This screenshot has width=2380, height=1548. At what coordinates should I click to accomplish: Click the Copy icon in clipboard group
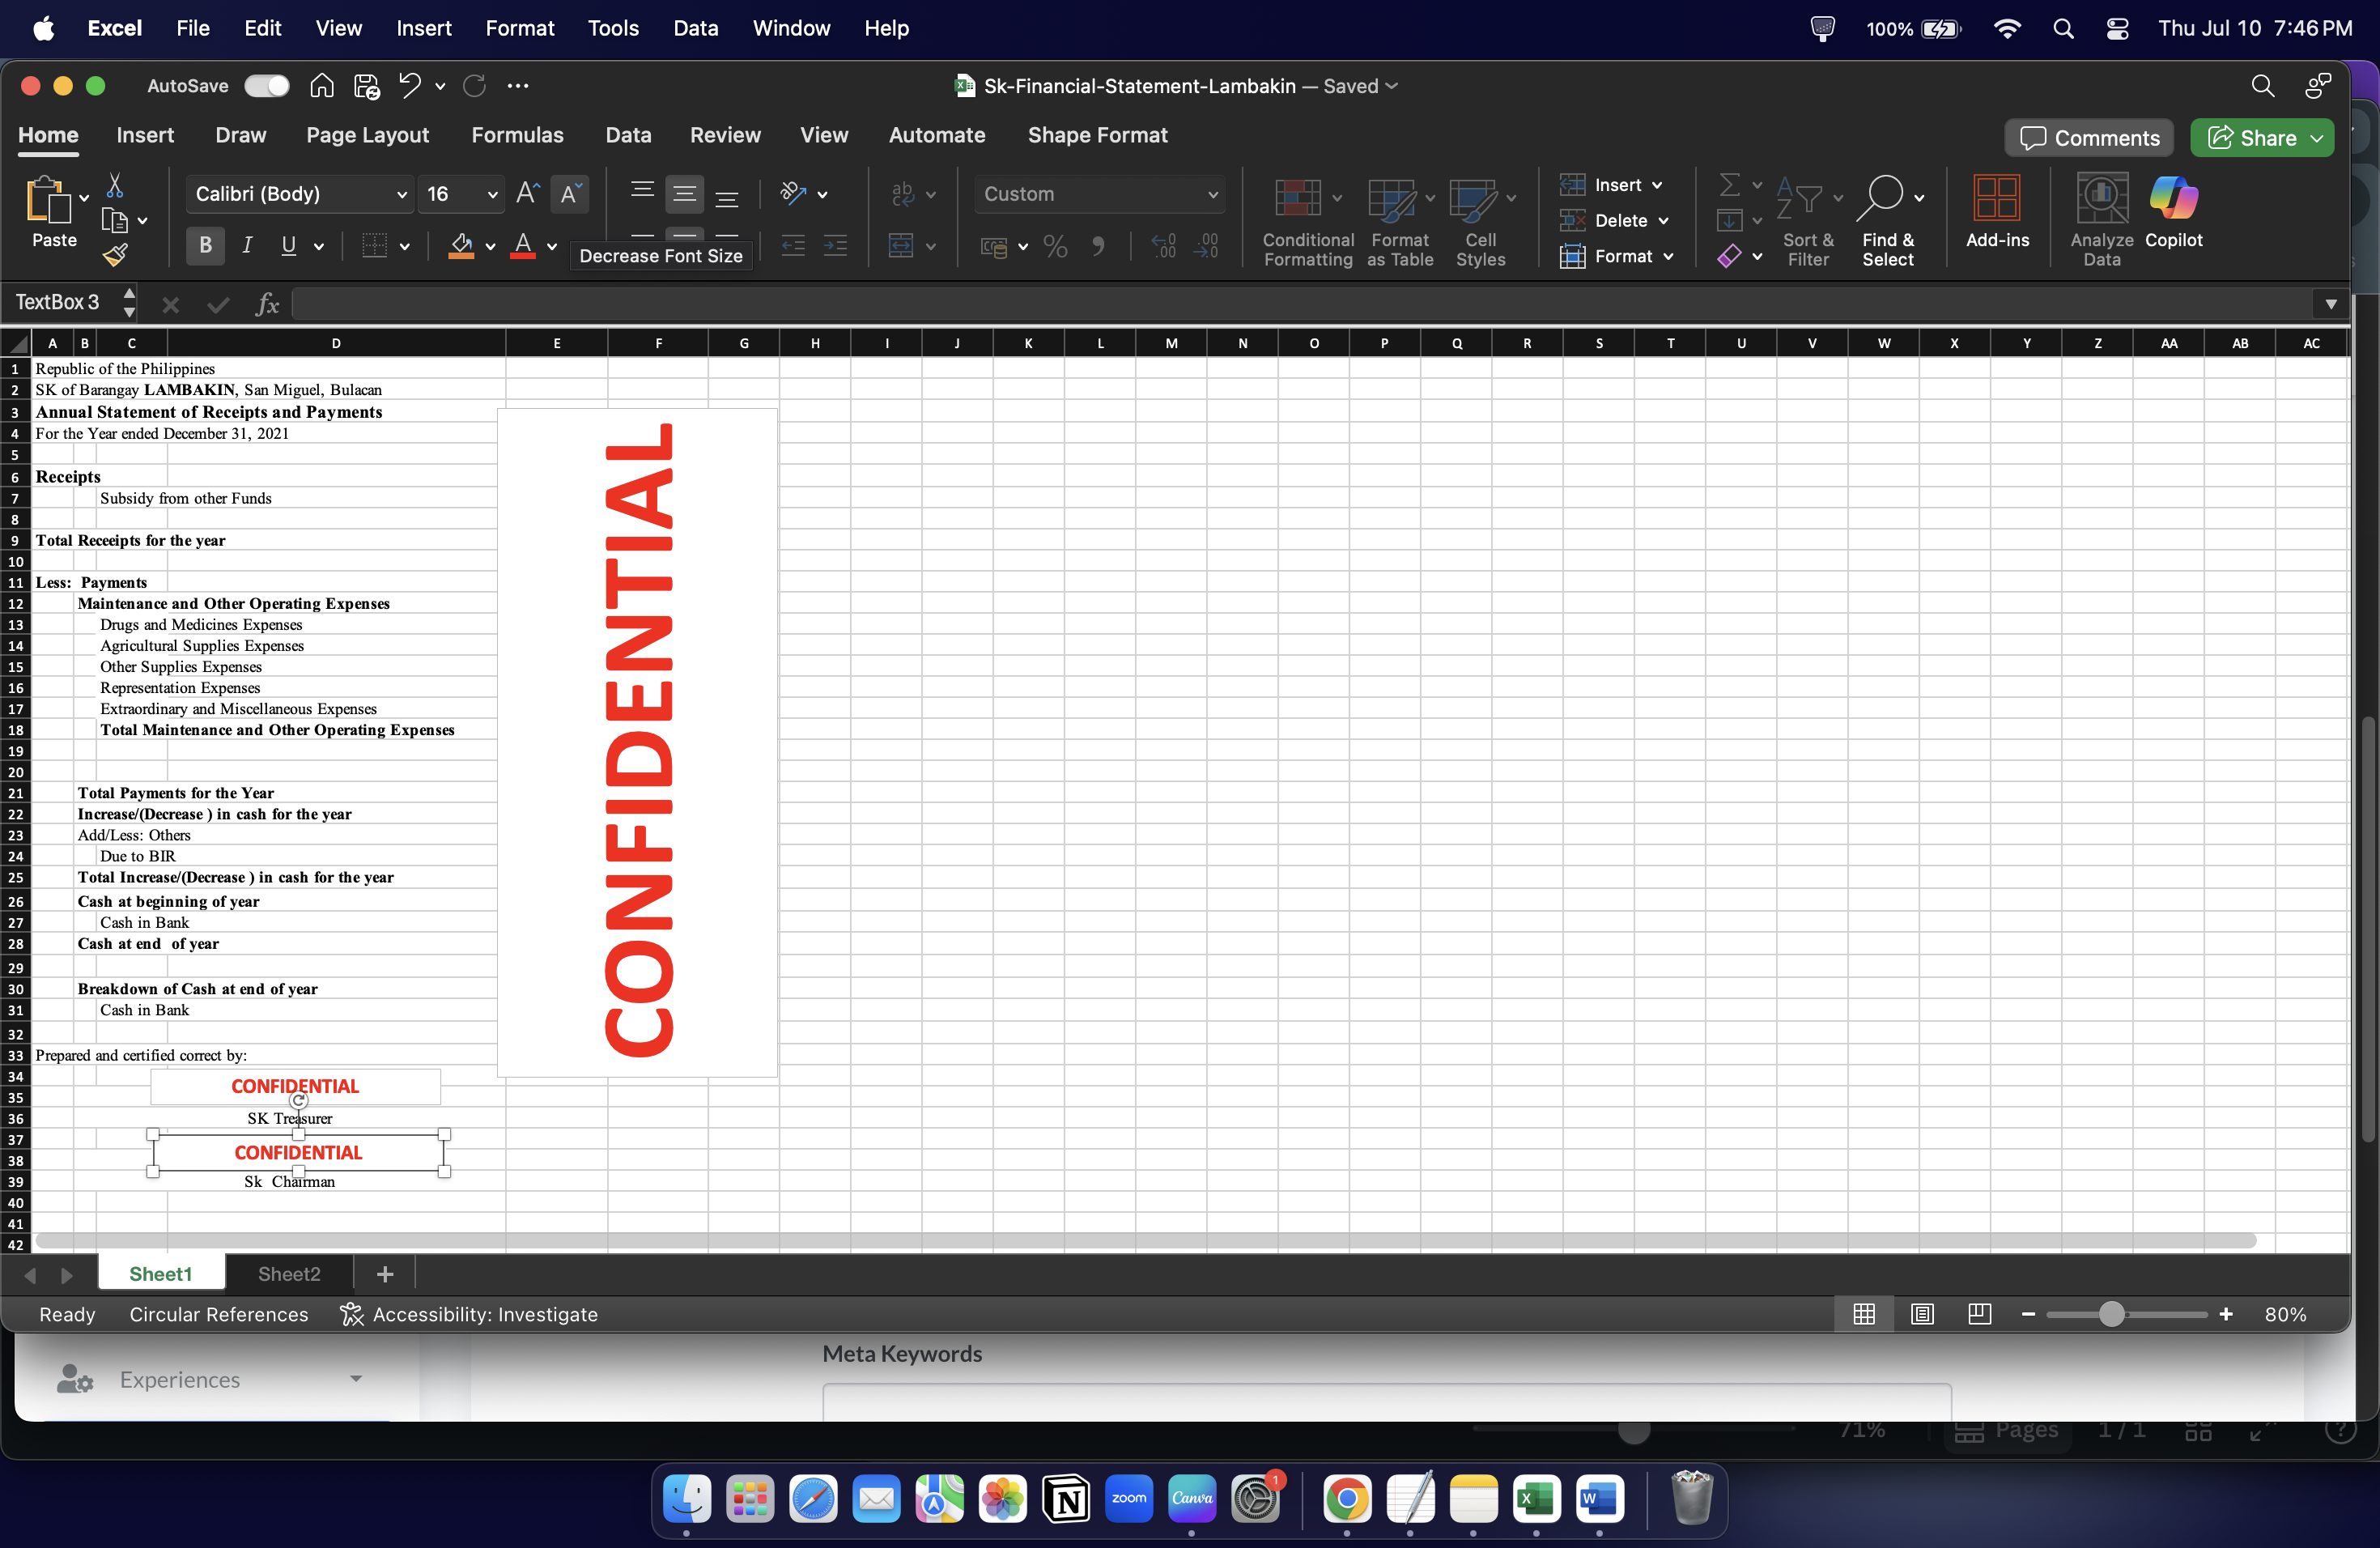[x=114, y=220]
